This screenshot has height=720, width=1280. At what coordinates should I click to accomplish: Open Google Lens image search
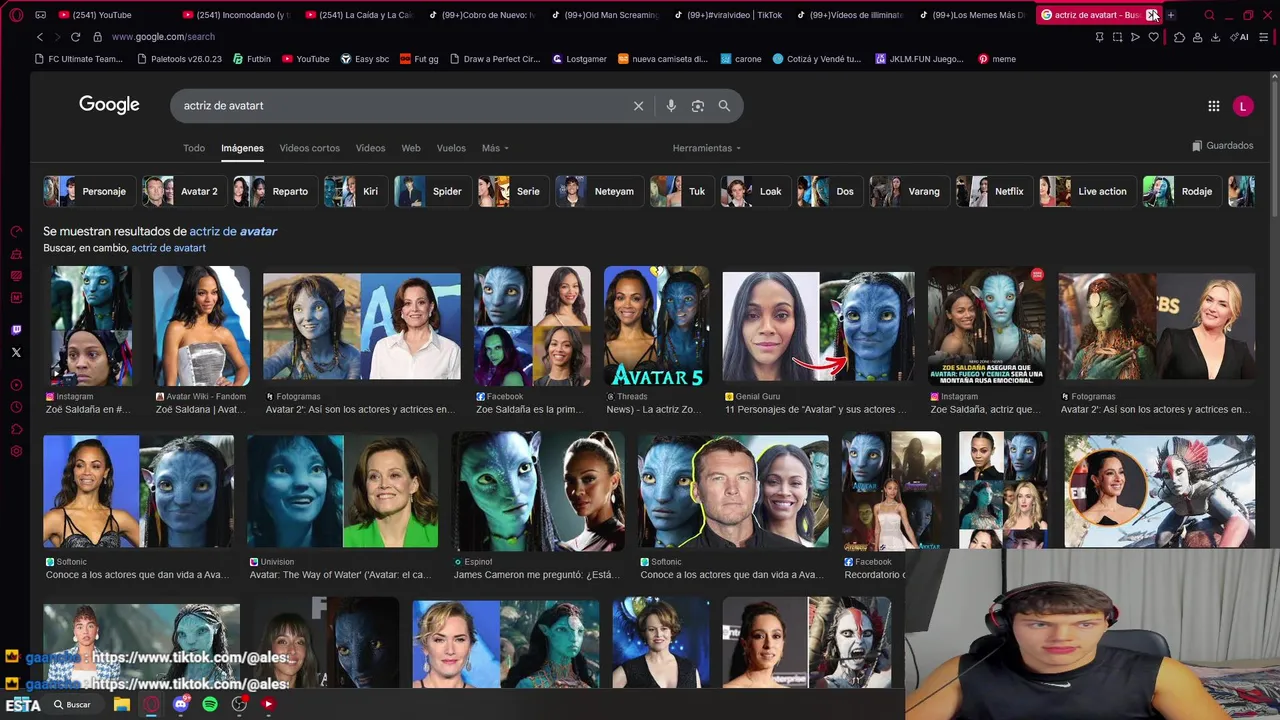[x=698, y=106]
